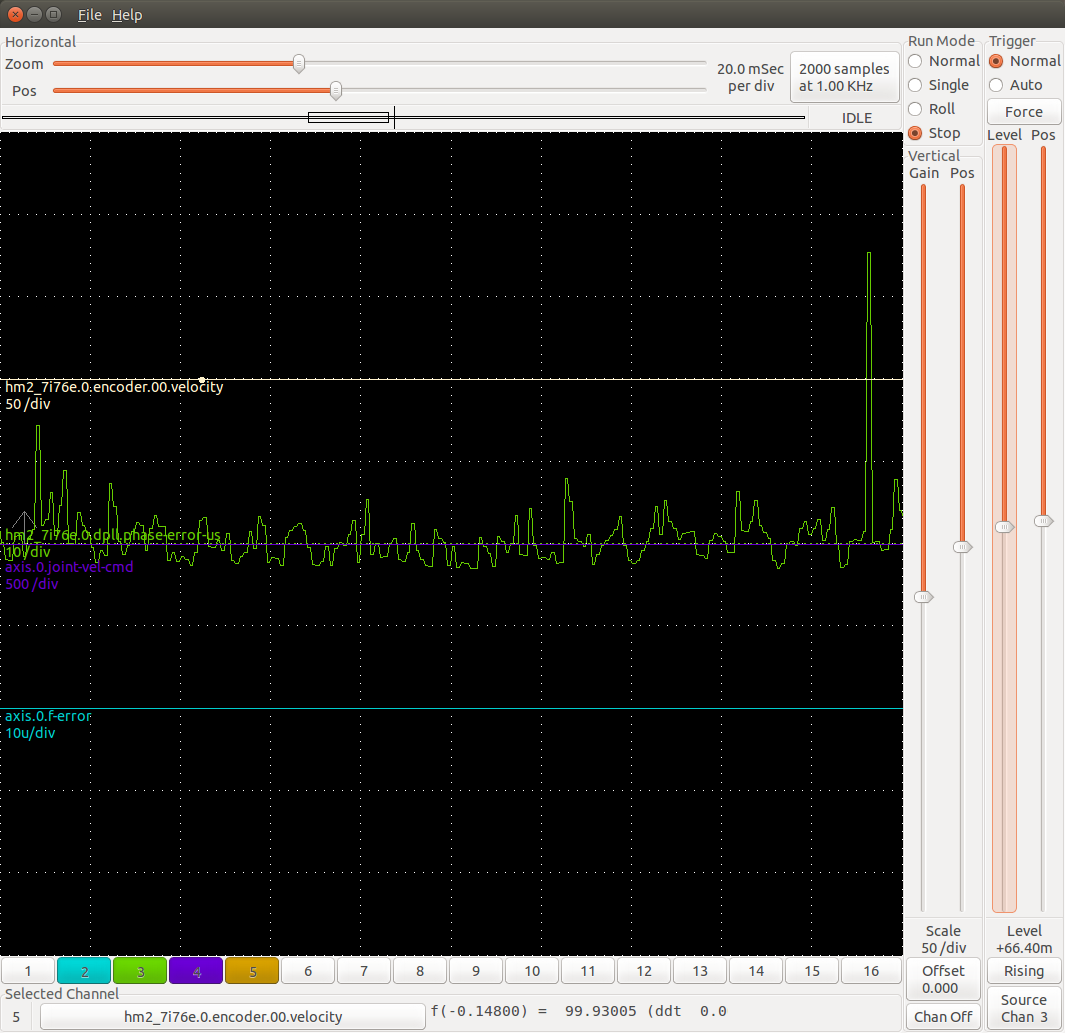Click the Chan Off button
The image size is (1065, 1033).
(x=943, y=1017)
